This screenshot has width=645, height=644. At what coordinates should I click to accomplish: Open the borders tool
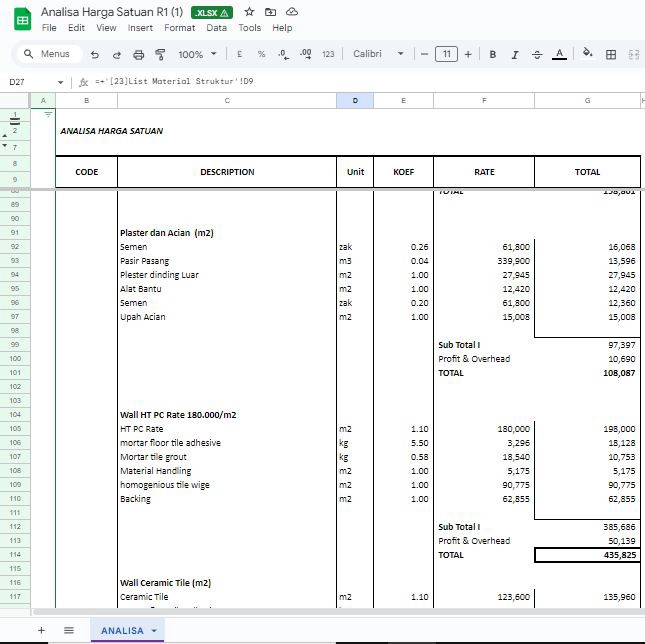pos(611,54)
